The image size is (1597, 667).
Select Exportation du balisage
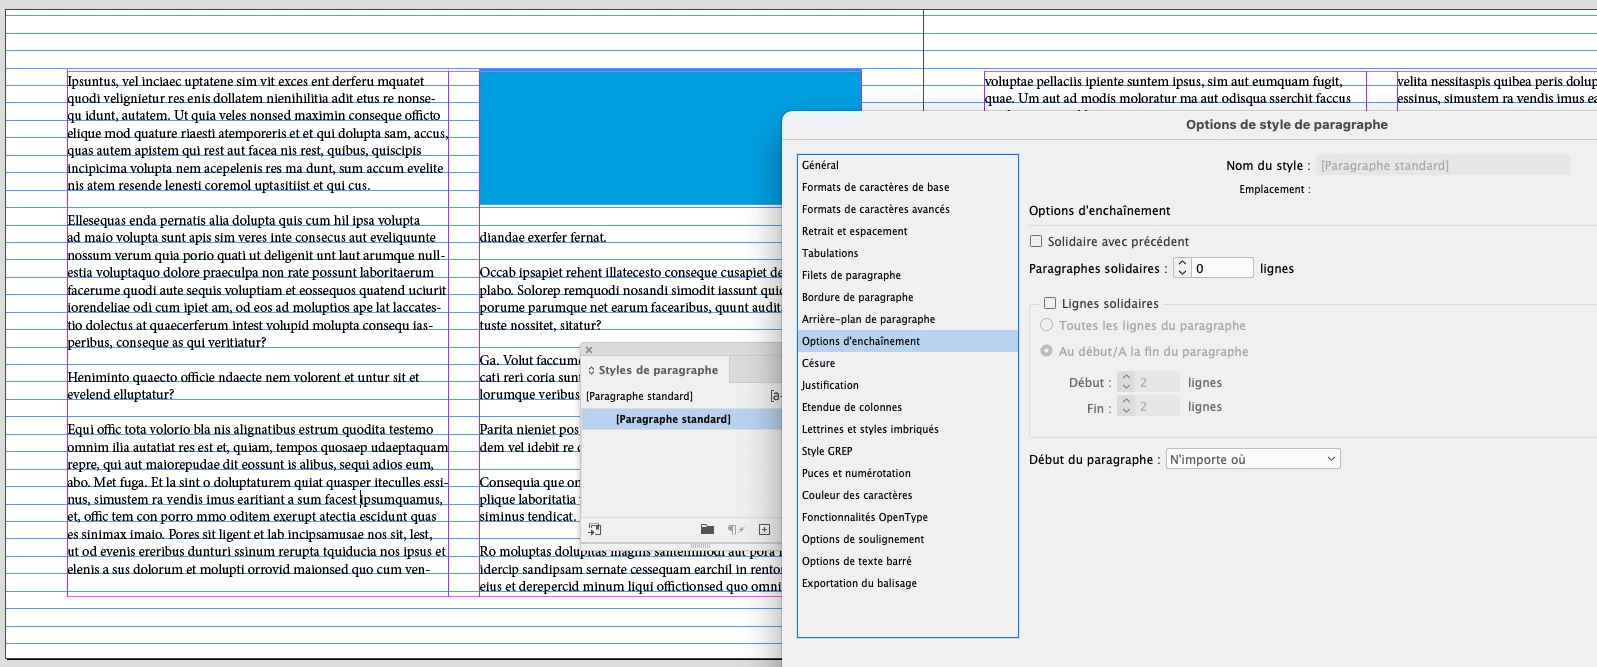[907, 583]
